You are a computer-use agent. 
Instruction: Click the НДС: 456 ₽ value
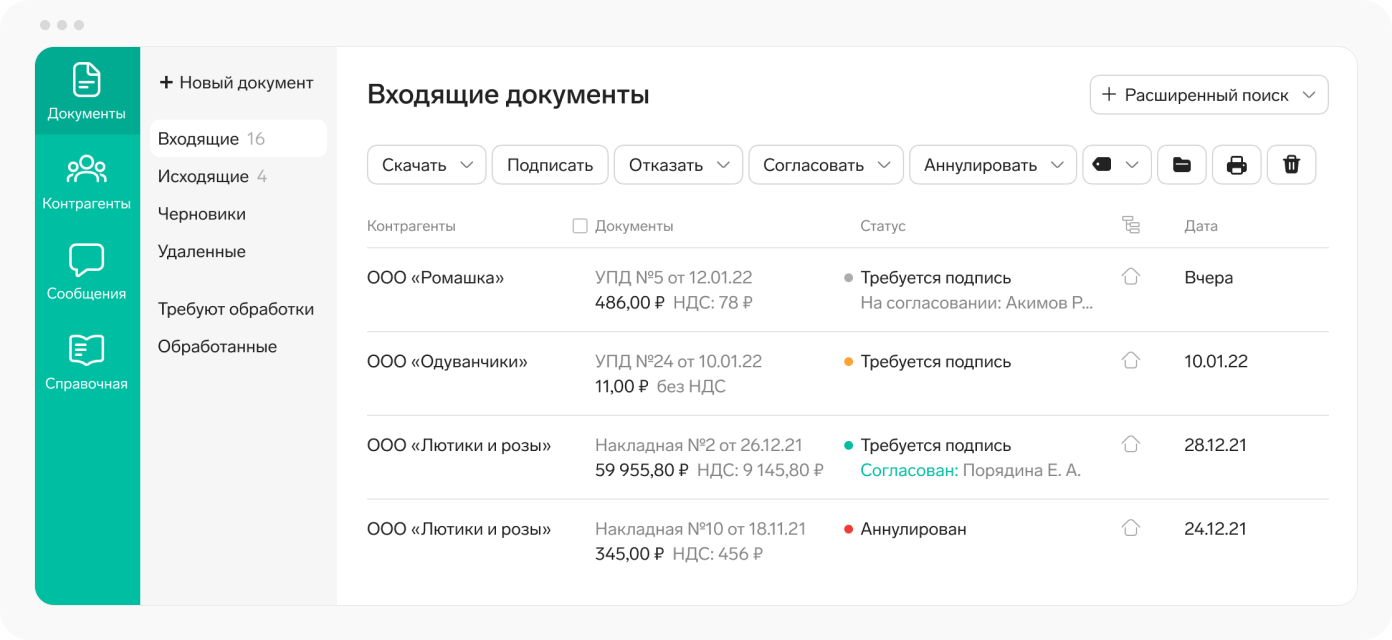[718, 554]
